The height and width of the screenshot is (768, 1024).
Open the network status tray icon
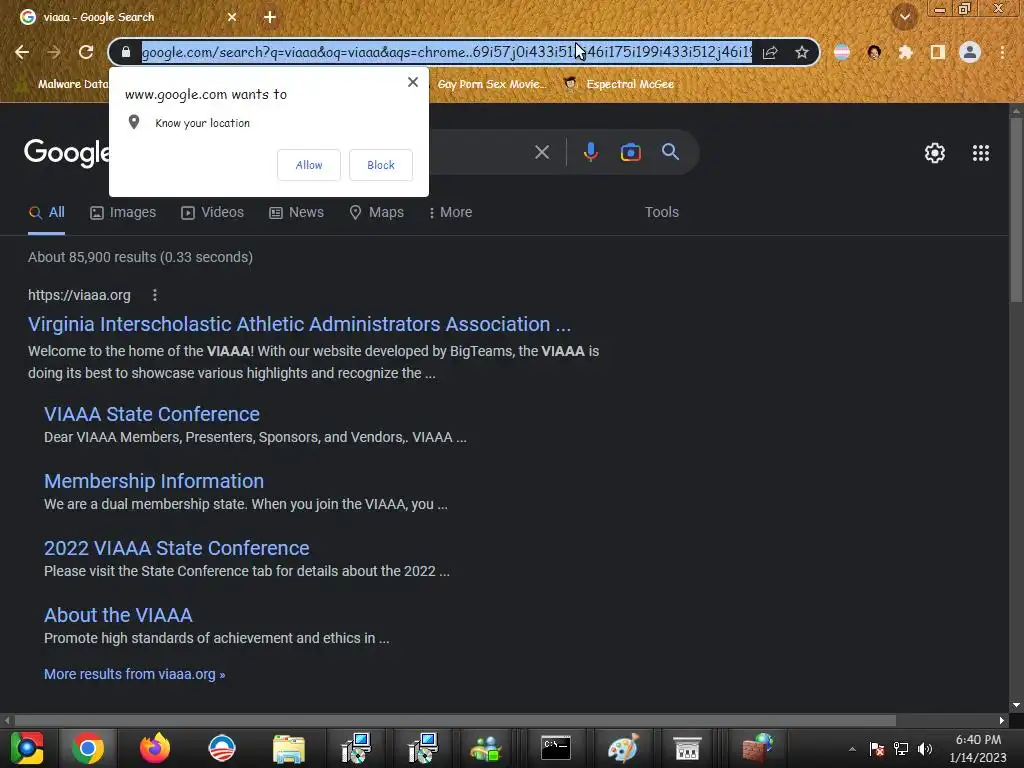901,749
